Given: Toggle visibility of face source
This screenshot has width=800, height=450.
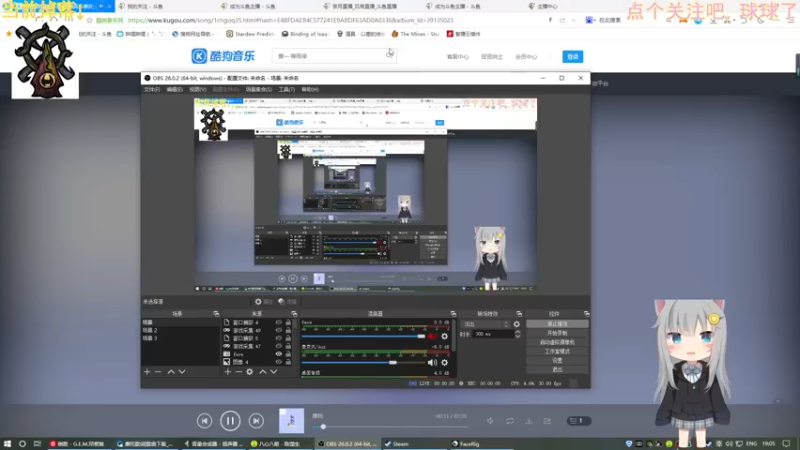Looking at the screenshot, I should click(279, 354).
